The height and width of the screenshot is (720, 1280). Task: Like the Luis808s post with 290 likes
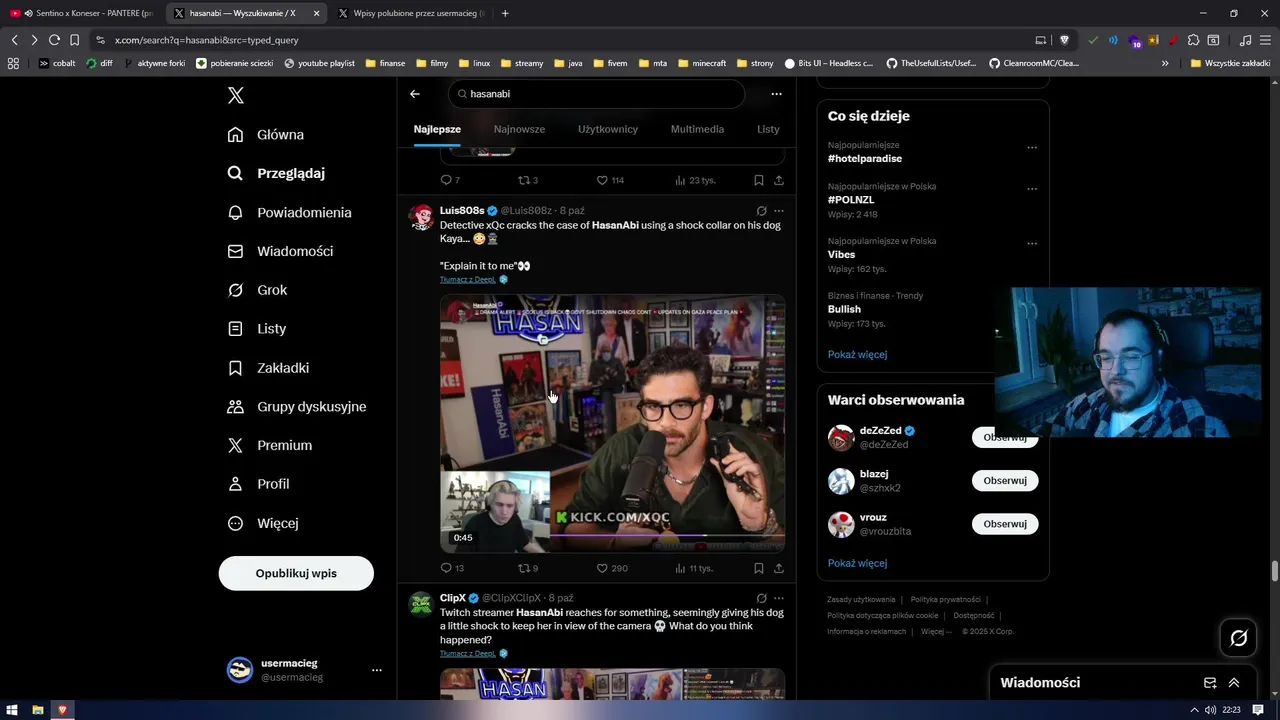click(611, 568)
